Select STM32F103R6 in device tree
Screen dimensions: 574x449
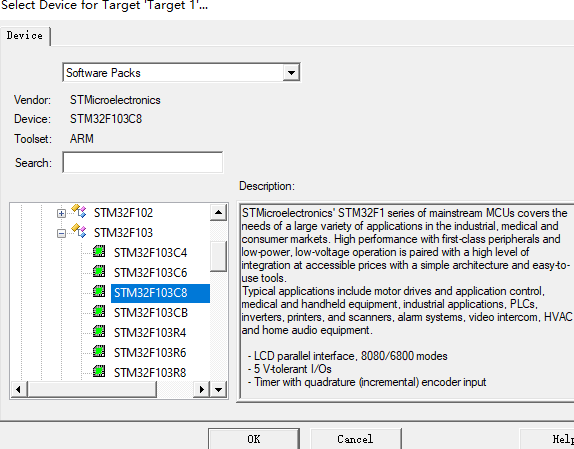150,353
